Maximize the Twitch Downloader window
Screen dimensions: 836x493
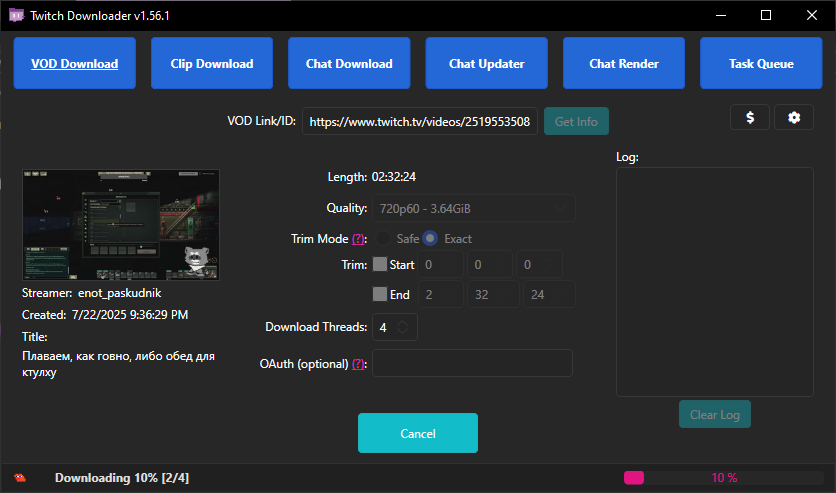pyautogui.click(x=766, y=15)
